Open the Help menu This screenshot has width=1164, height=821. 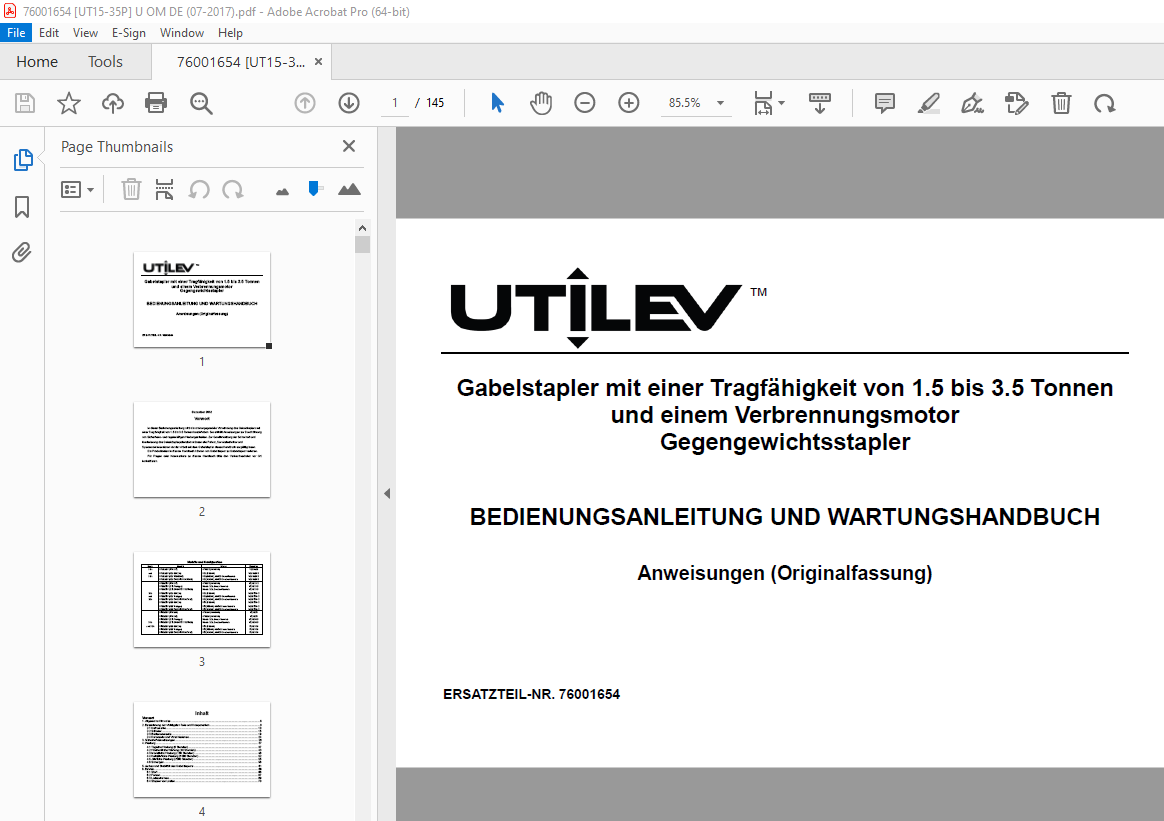pos(230,33)
